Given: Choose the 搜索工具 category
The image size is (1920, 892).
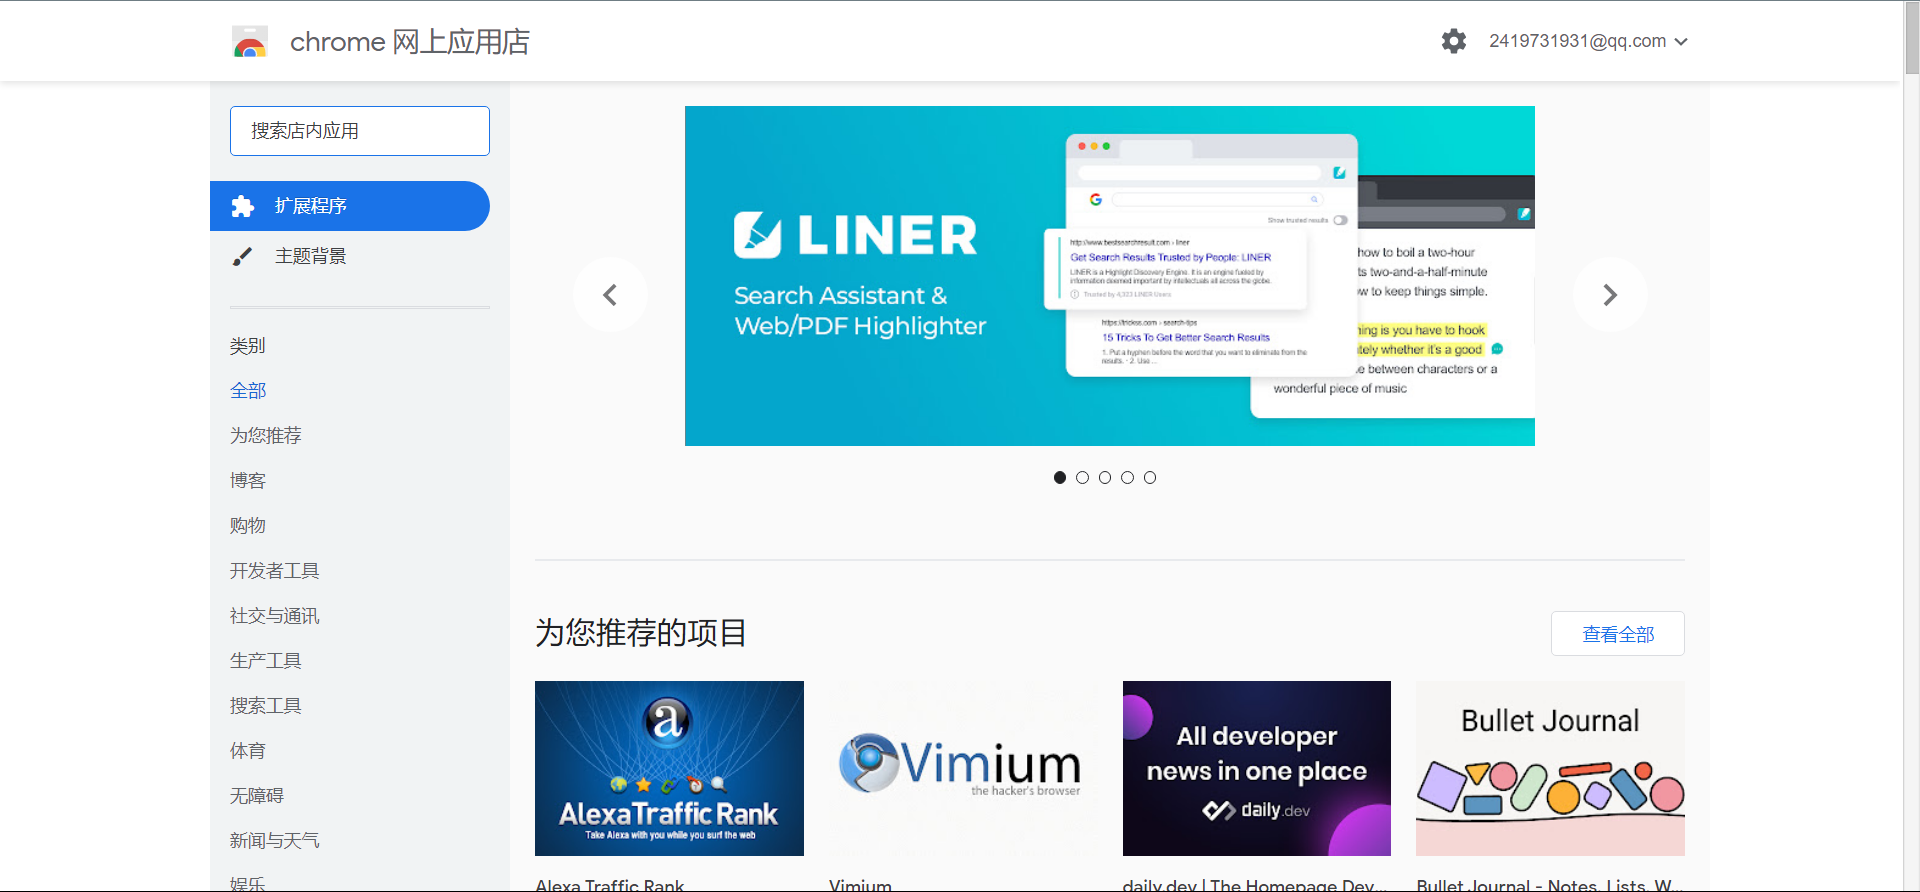Looking at the screenshot, I should tap(266, 706).
